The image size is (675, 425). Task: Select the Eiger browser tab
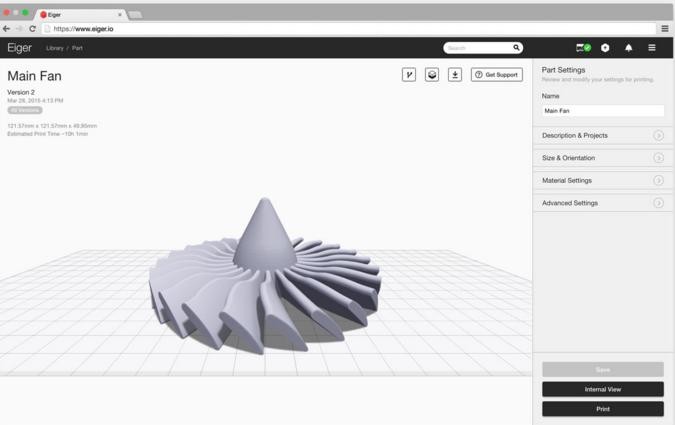tap(80, 15)
